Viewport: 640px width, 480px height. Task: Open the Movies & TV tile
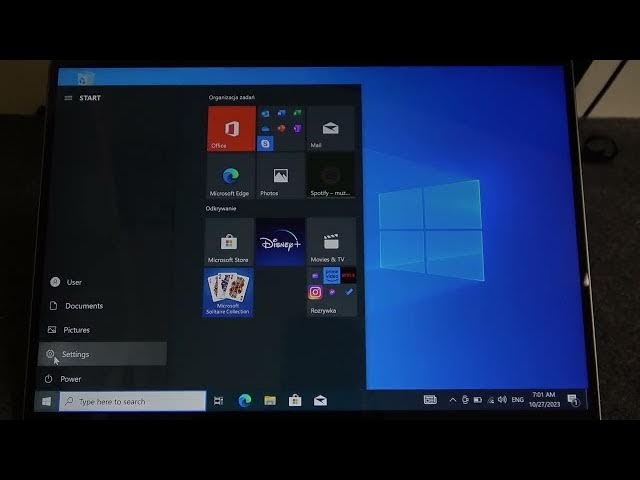coord(331,242)
